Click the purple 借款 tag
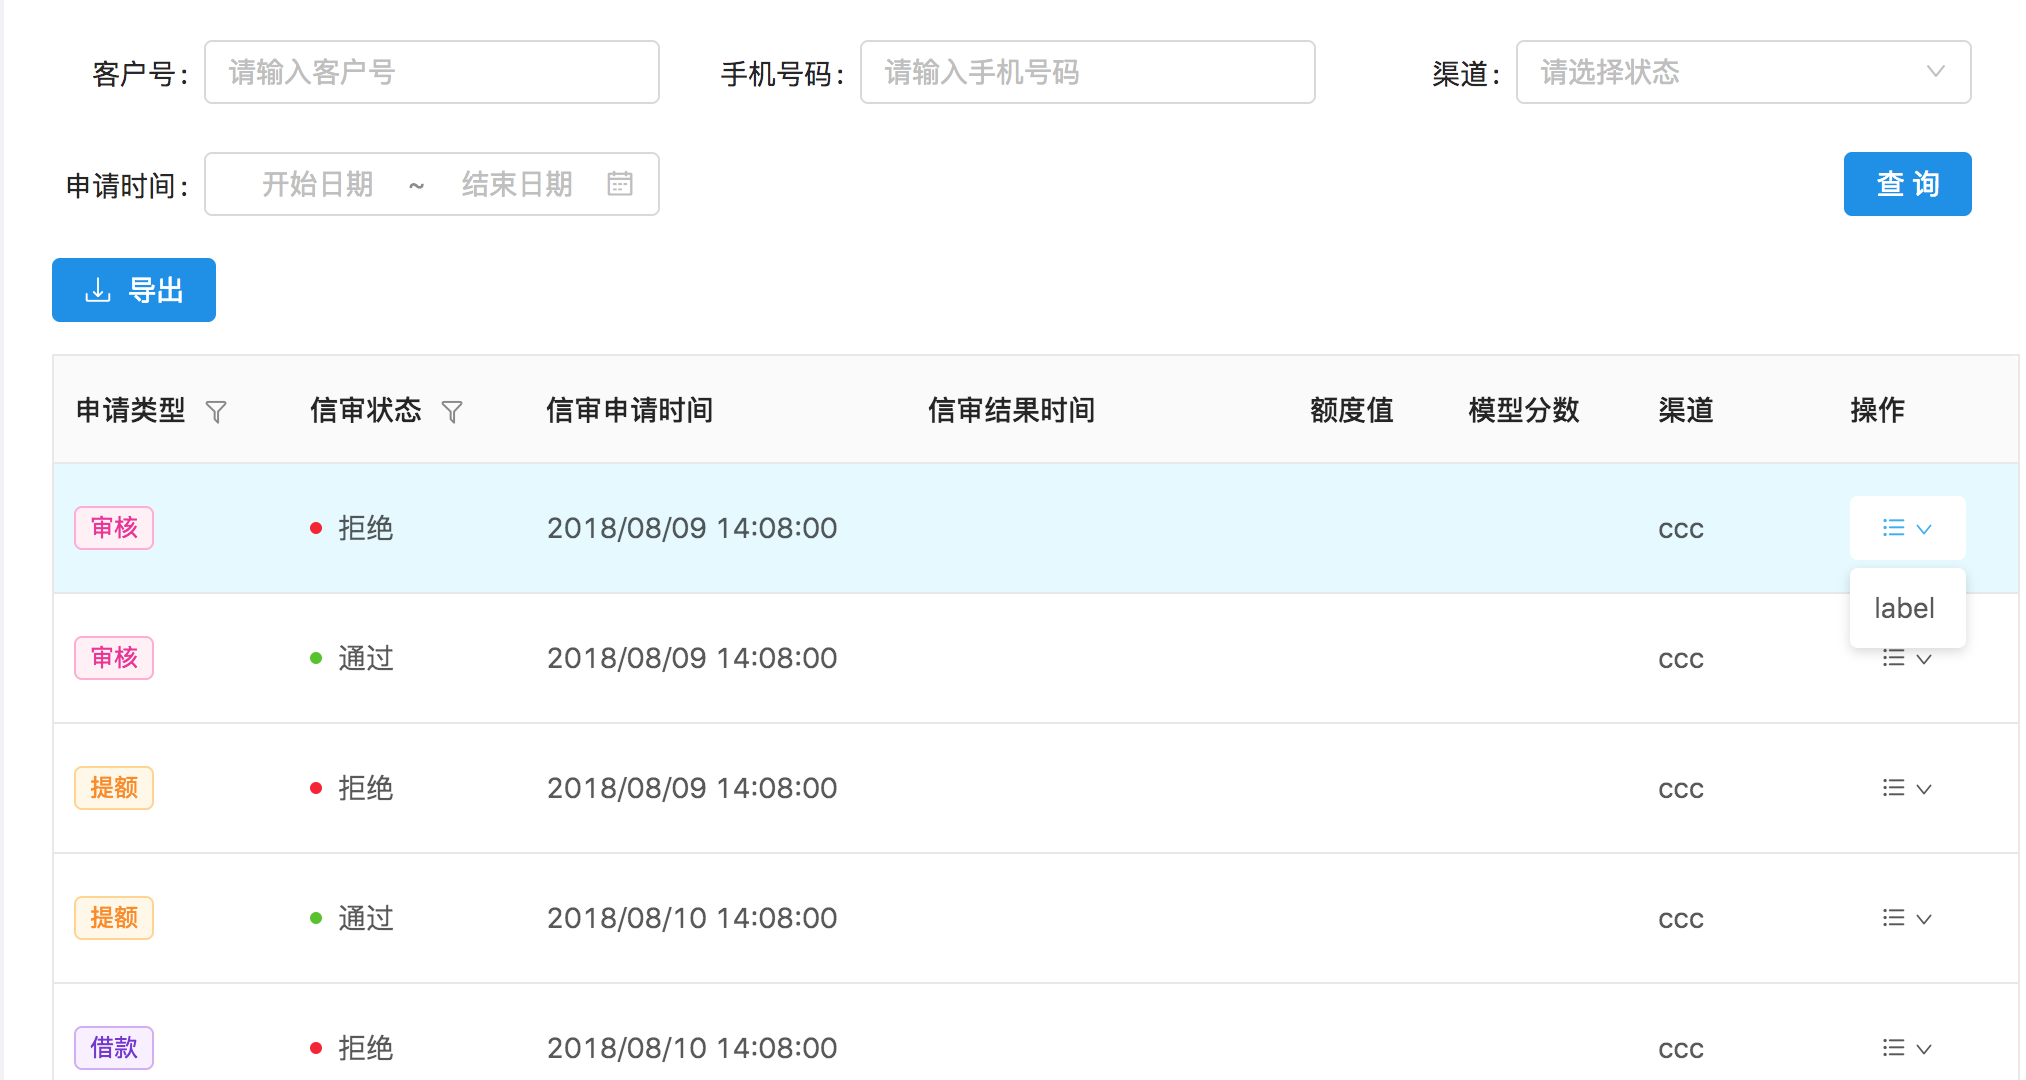 114,1048
